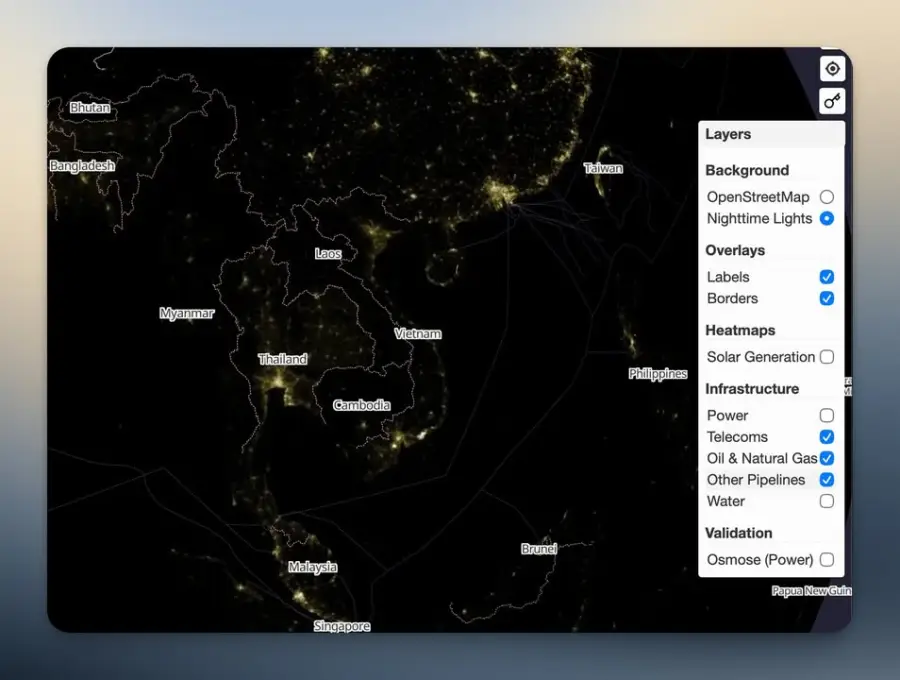Uncheck Oil & Natural Gas checkbox
The height and width of the screenshot is (680, 900).
(827, 458)
